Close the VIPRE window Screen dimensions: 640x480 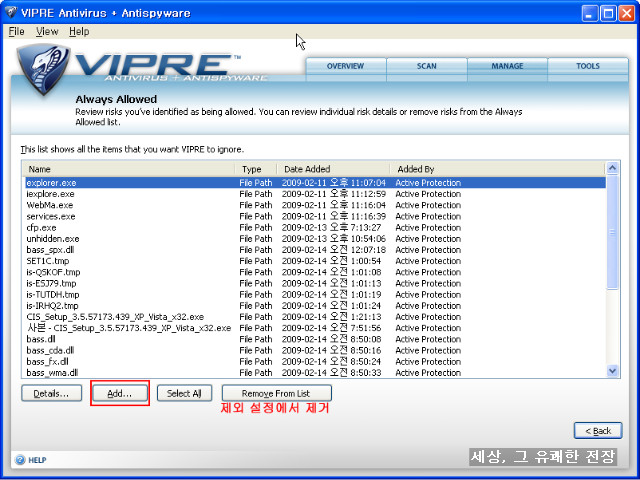626,13
